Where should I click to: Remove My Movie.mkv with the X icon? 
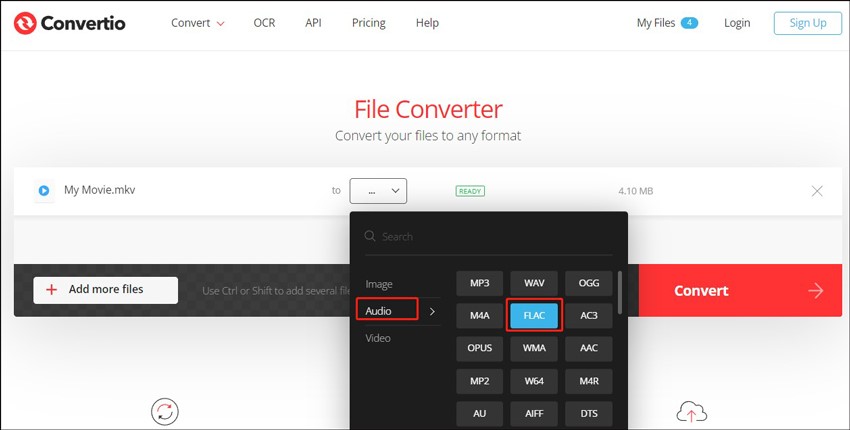(x=817, y=191)
